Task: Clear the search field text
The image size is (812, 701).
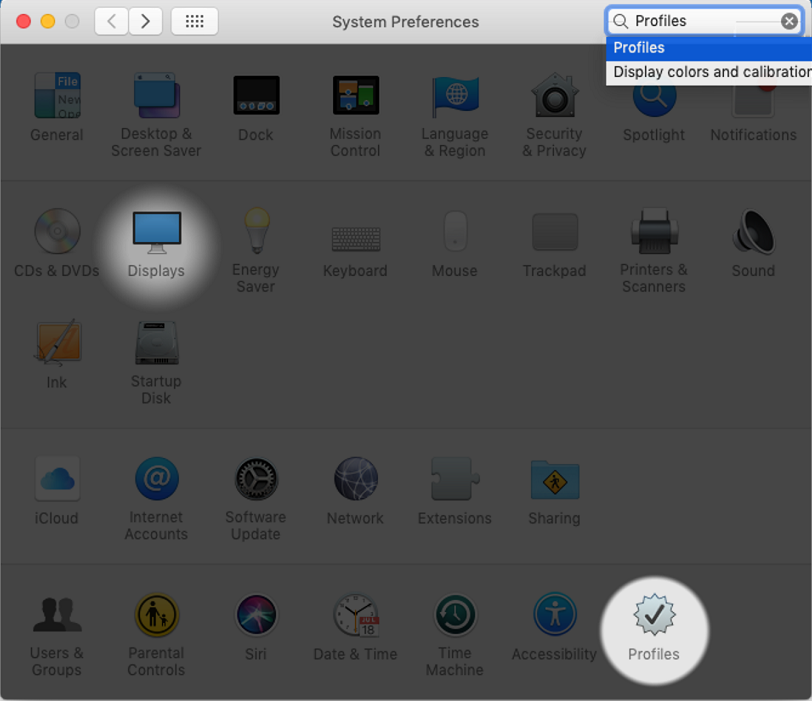Action: click(x=789, y=21)
